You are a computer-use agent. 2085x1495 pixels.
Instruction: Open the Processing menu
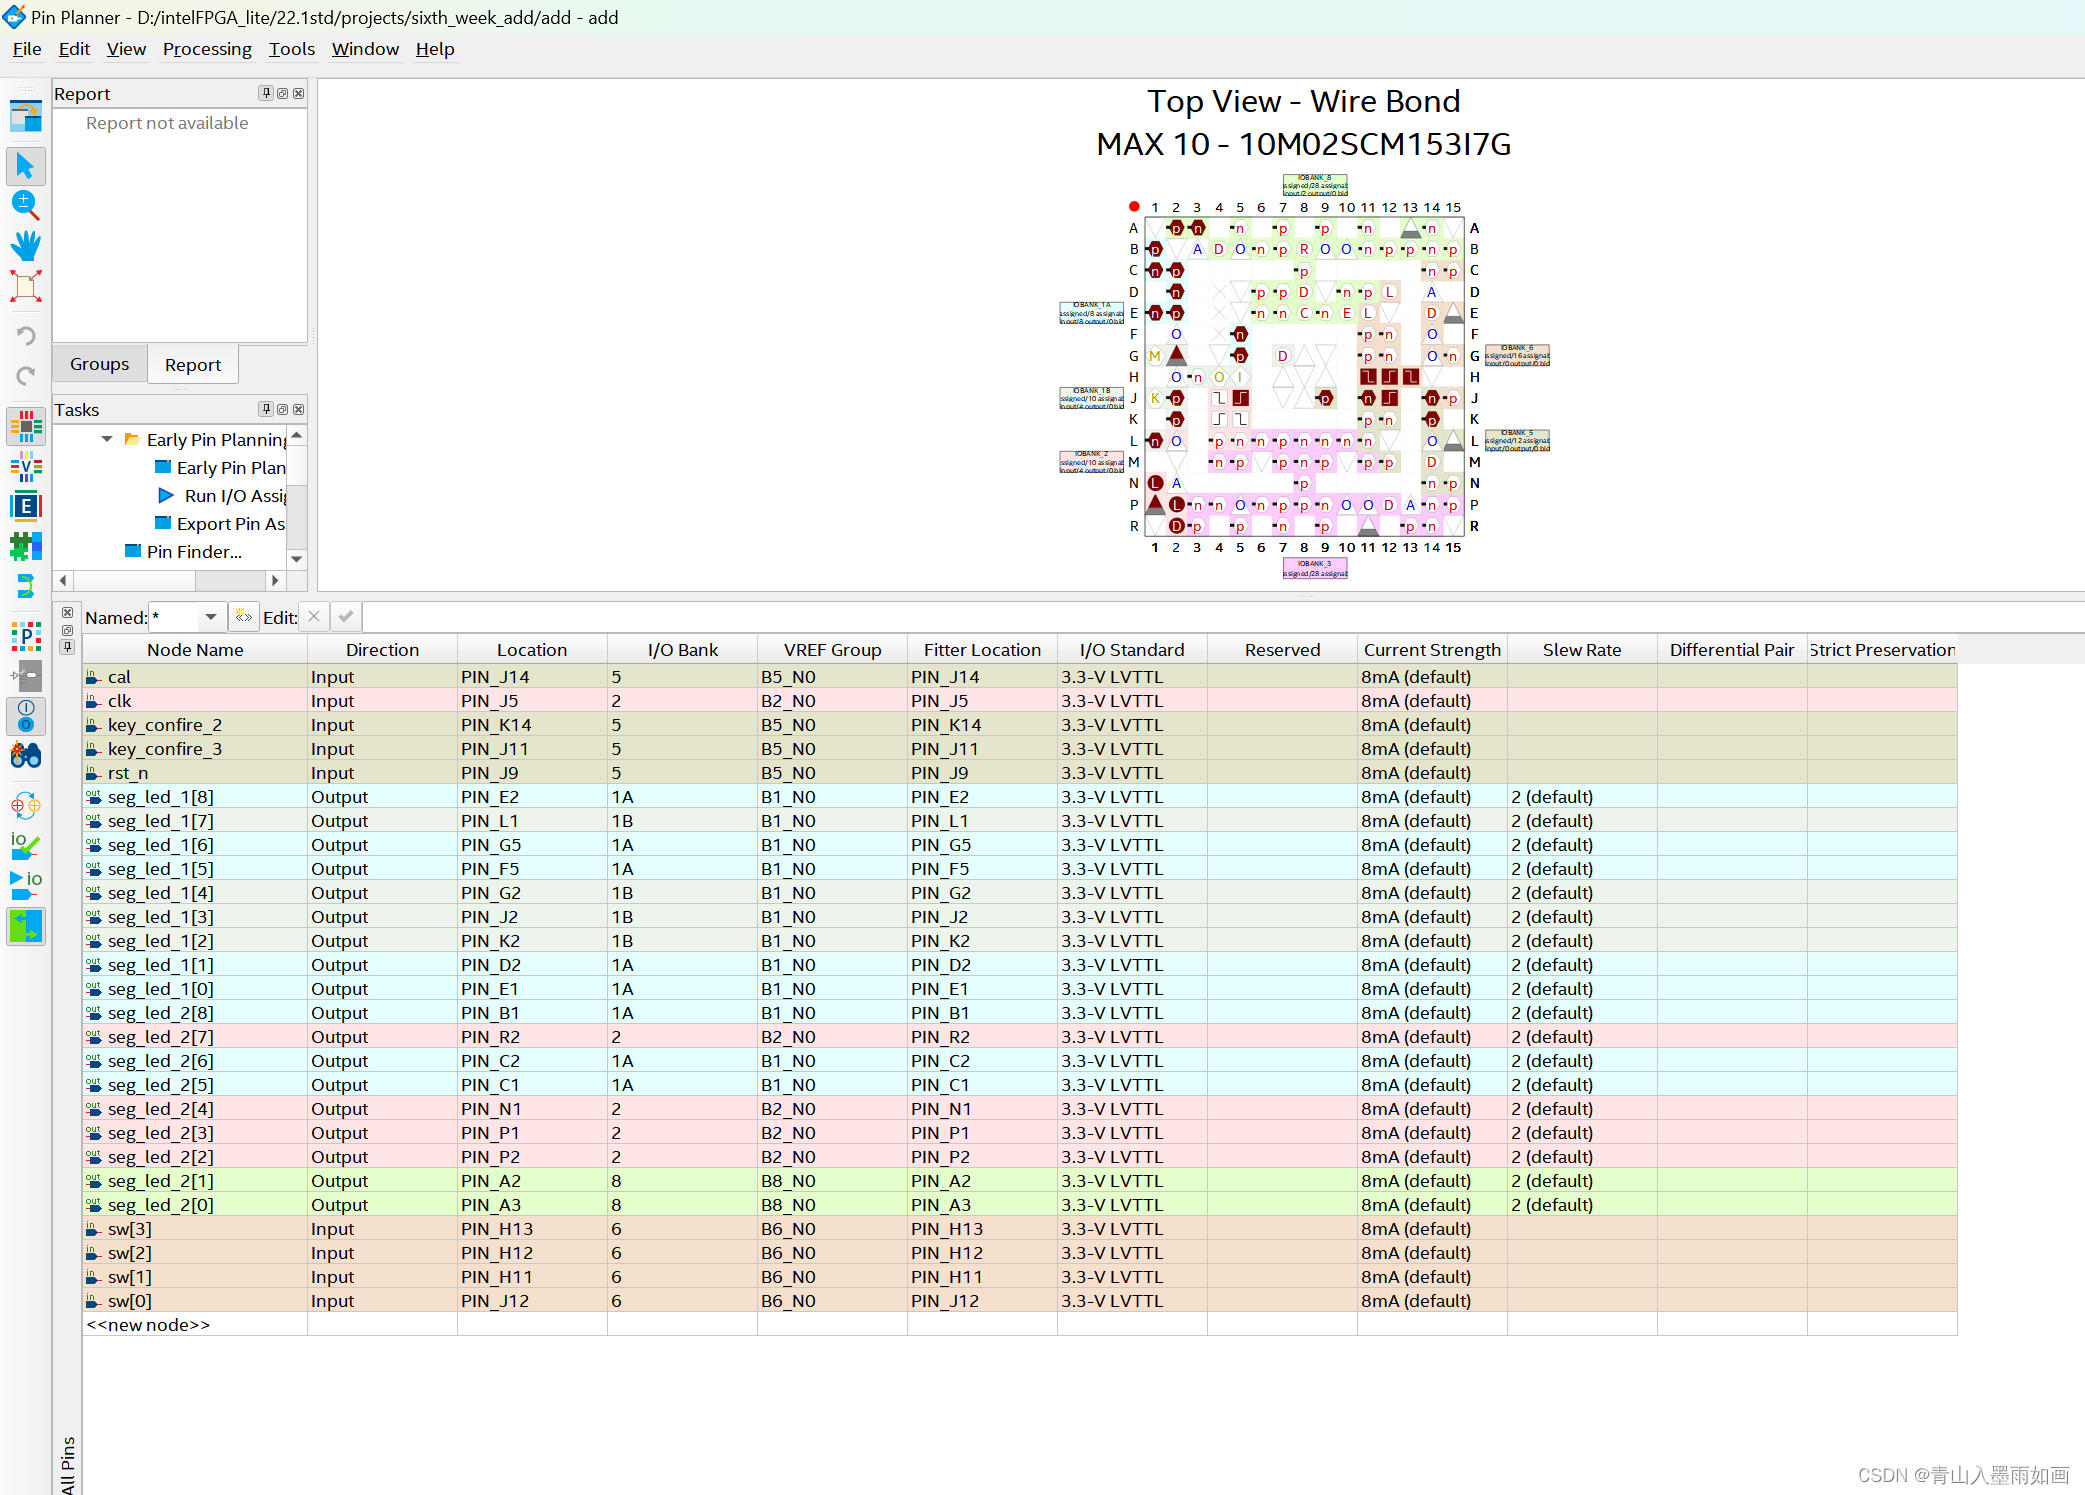click(x=207, y=48)
